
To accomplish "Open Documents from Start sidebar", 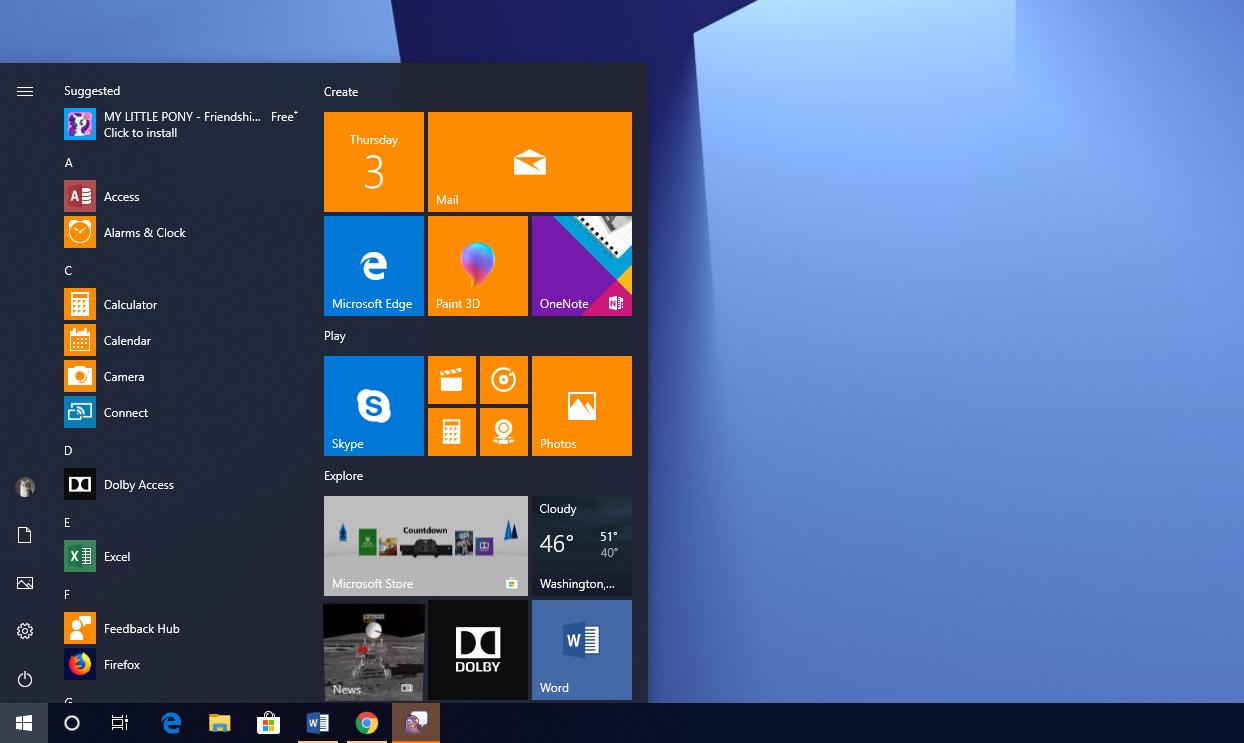I will tap(25, 535).
